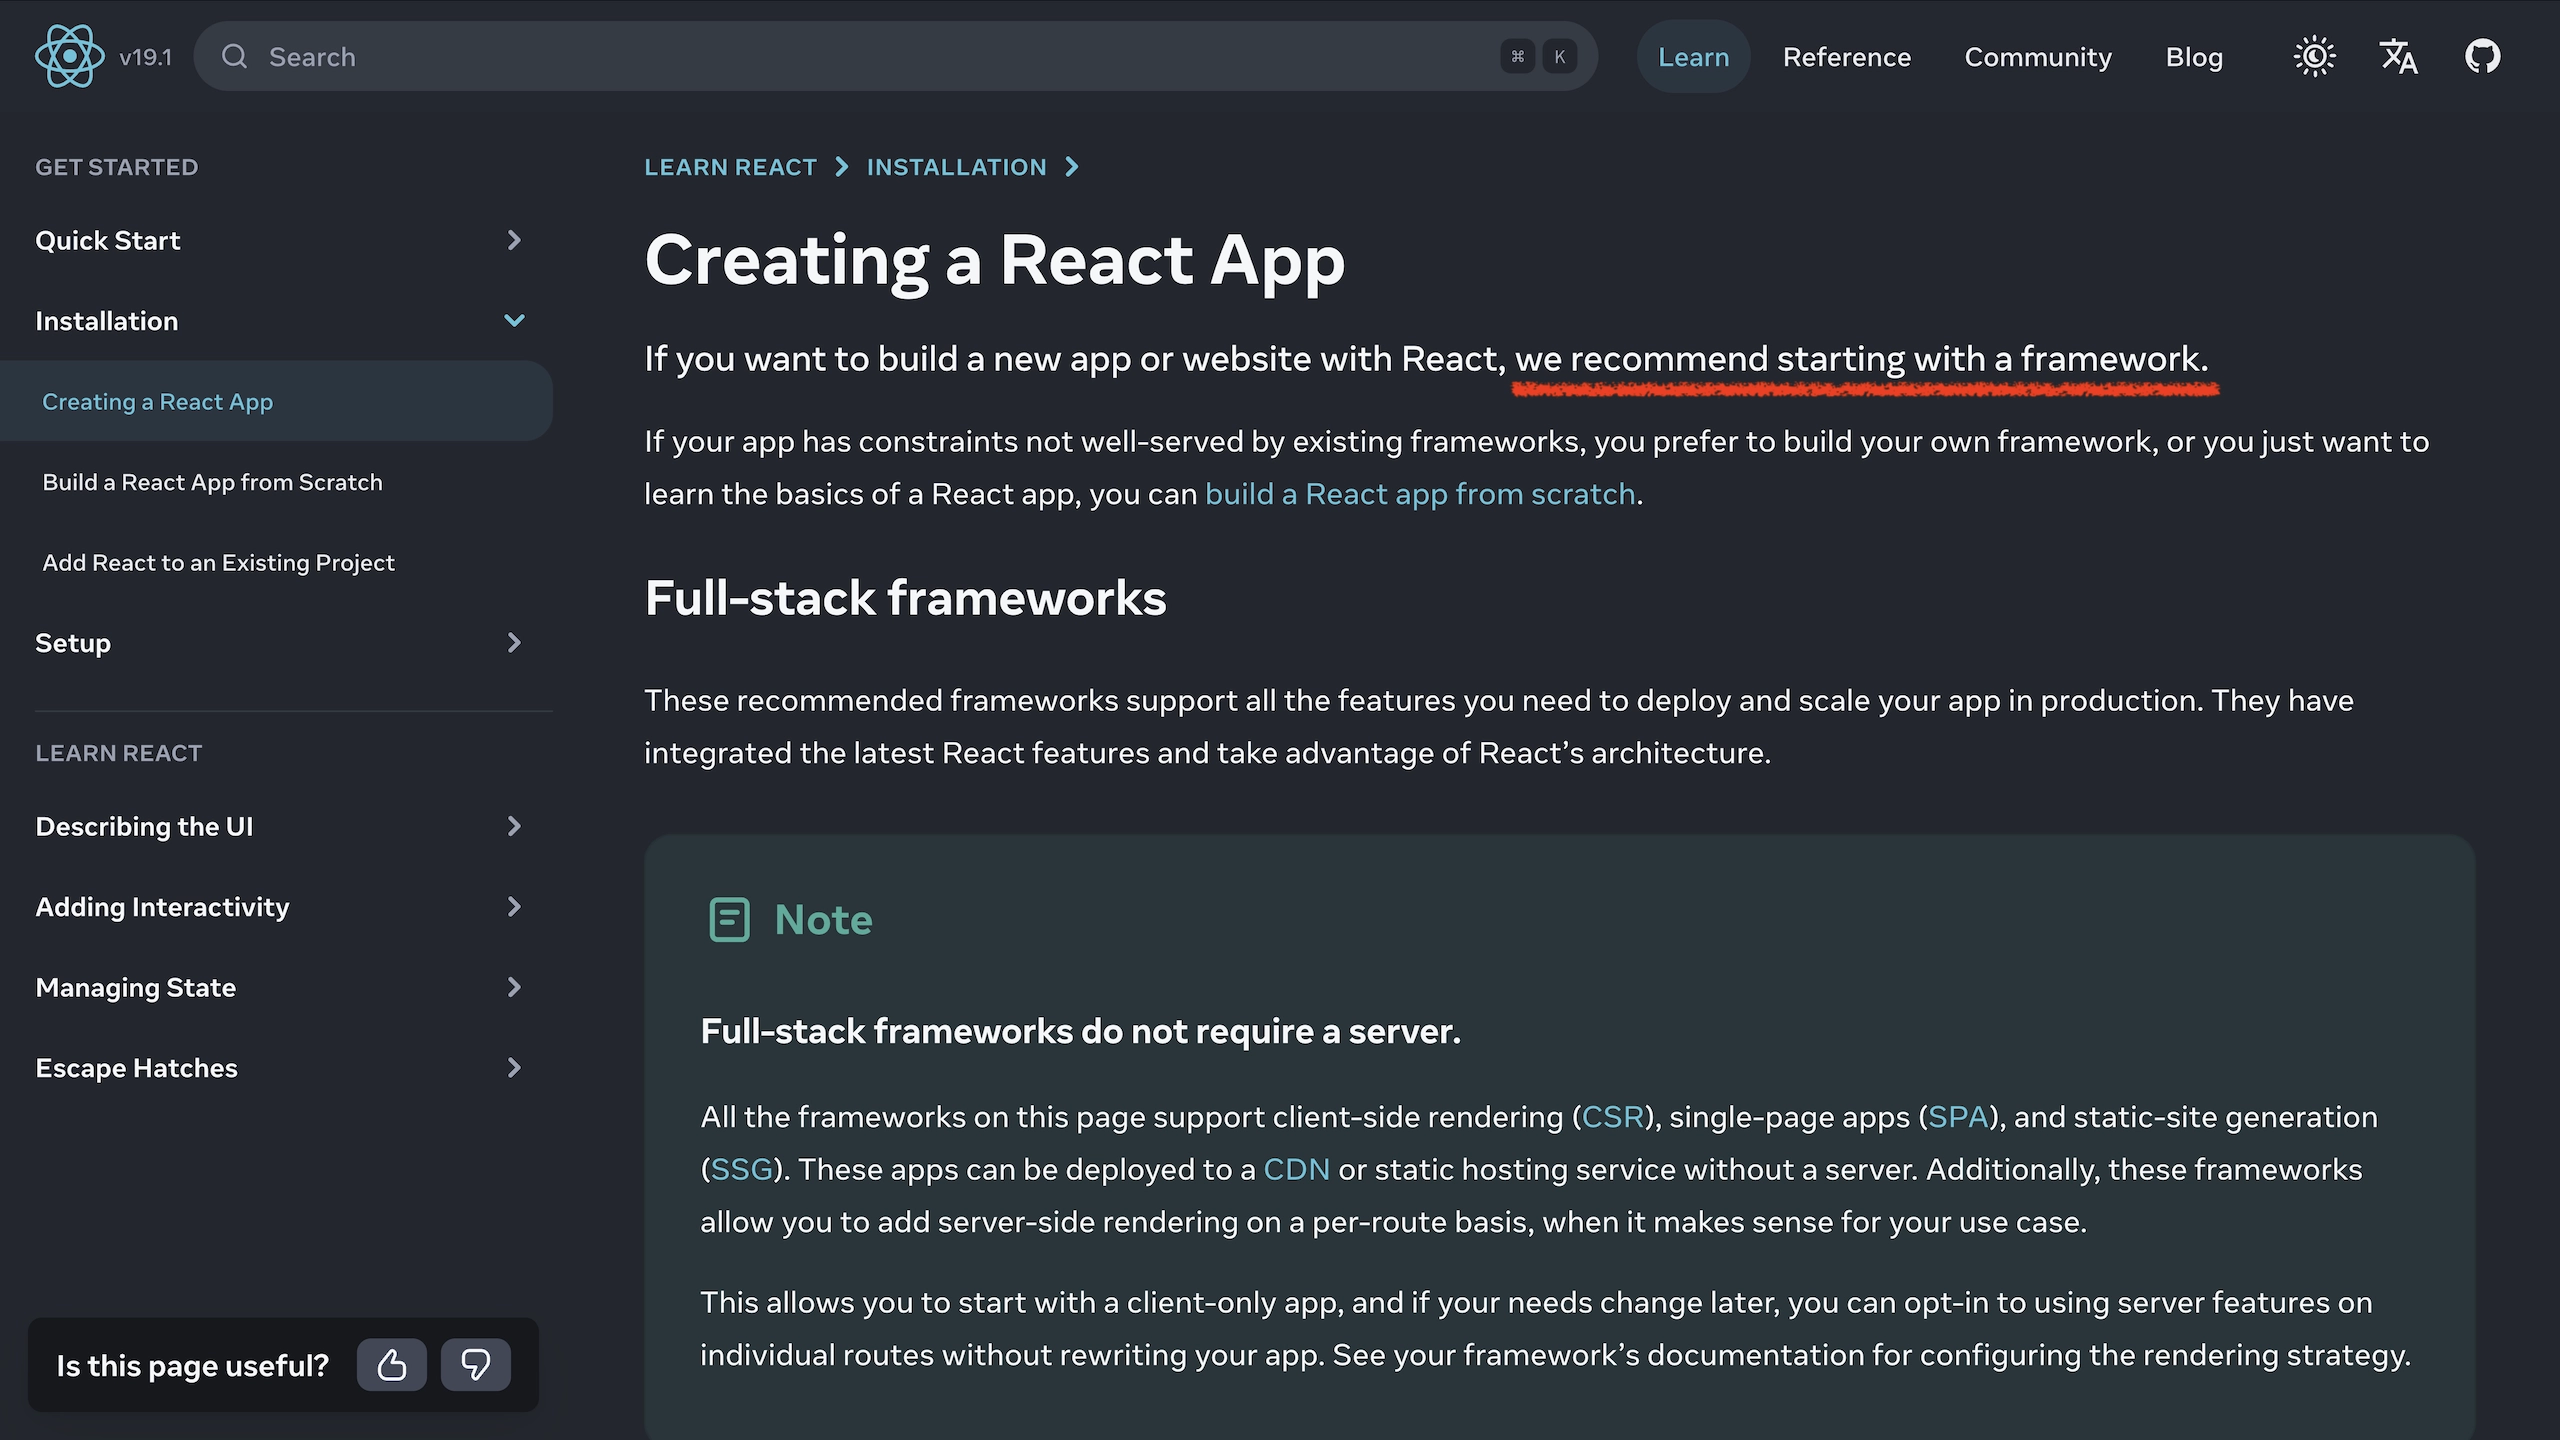
Task: Expand Escape Hatches chevron
Action: click(x=514, y=1067)
